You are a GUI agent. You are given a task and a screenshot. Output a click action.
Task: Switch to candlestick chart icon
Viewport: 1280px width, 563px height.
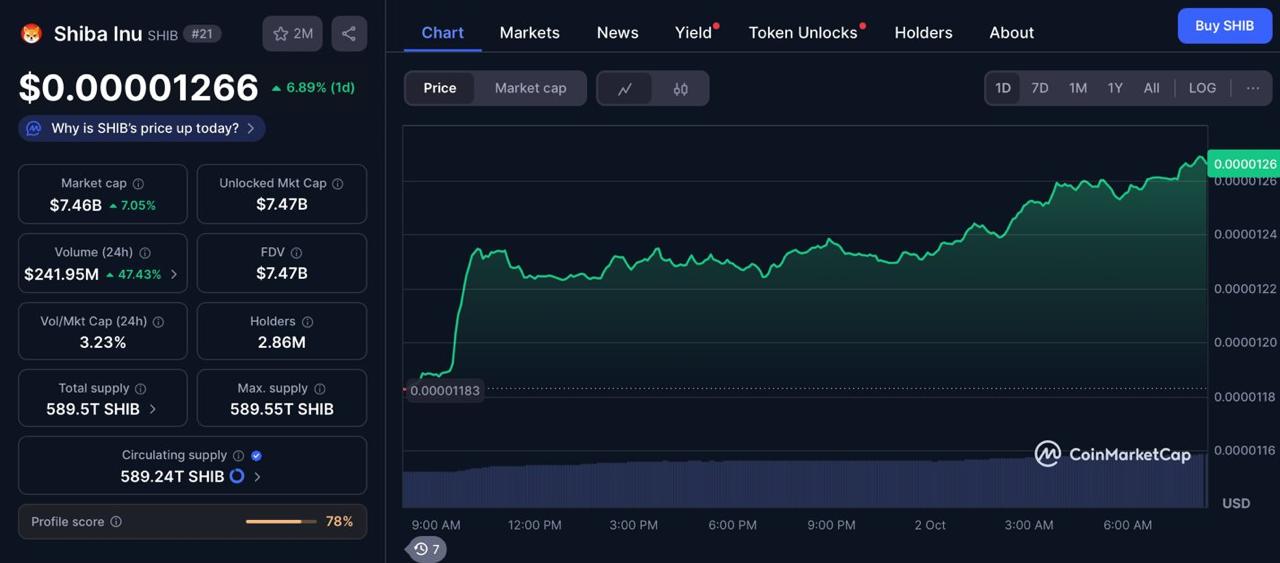pyautogui.click(x=681, y=89)
